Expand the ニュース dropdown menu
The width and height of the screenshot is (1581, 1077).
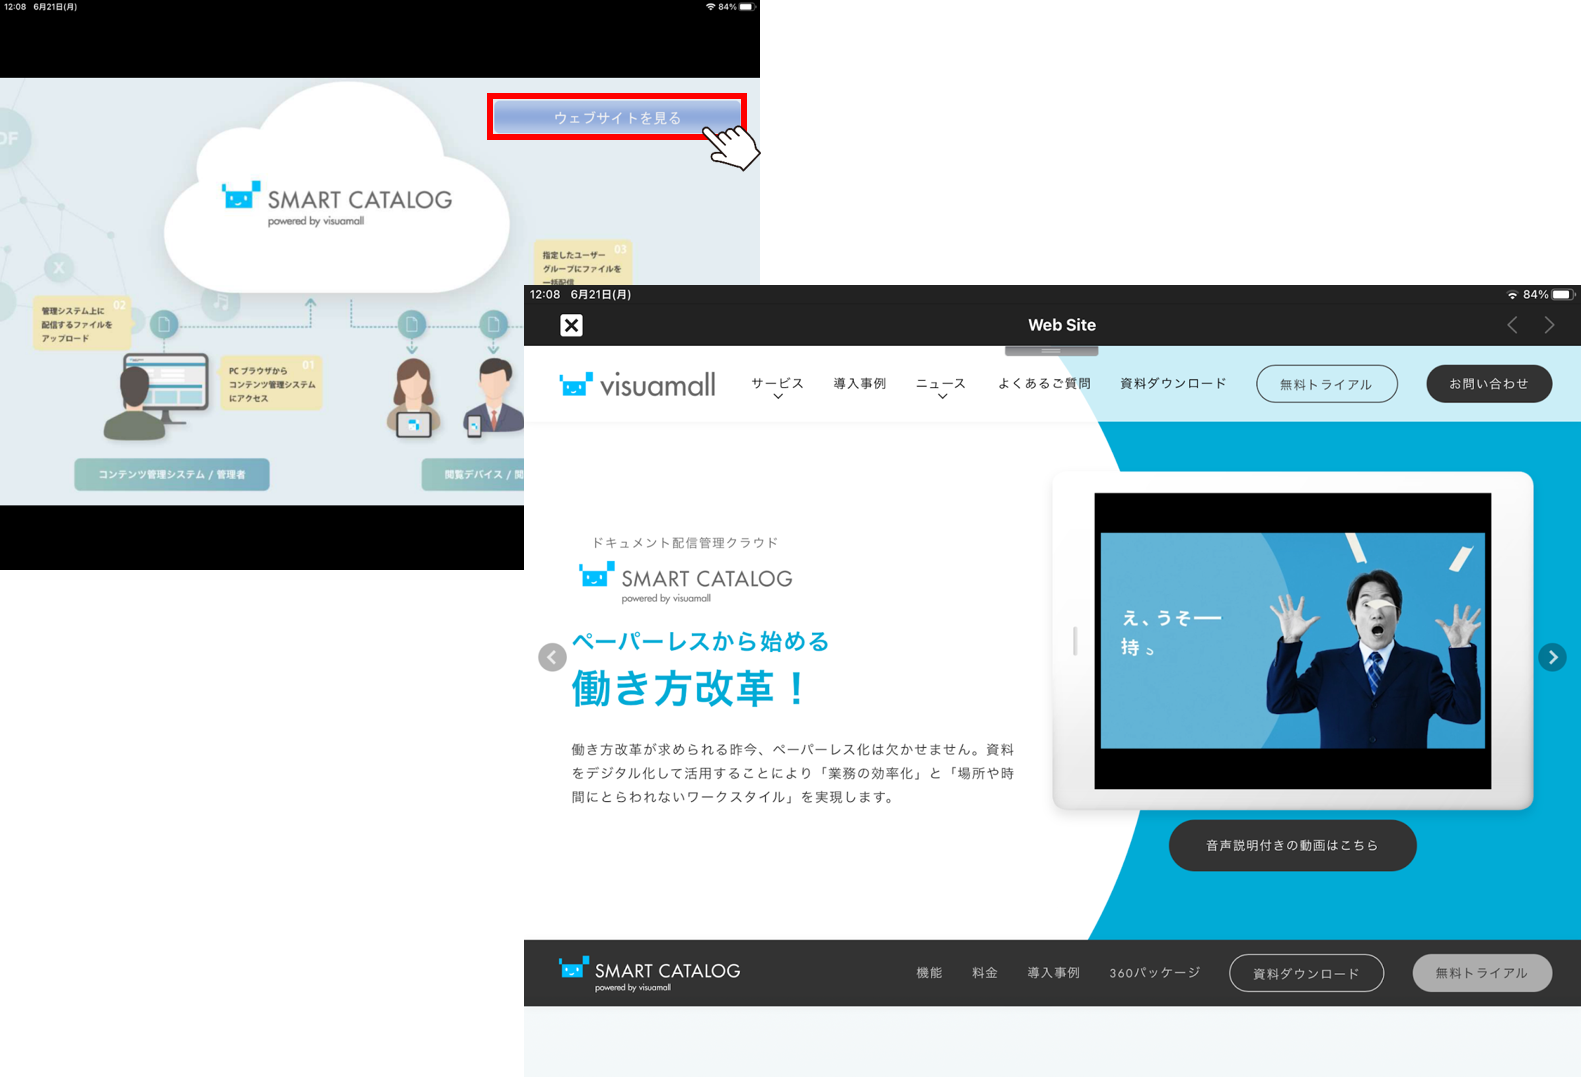click(x=940, y=386)
